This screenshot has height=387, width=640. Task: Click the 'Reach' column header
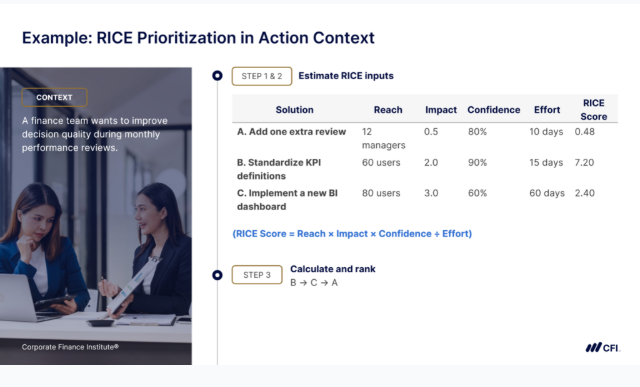pos(388,110)
